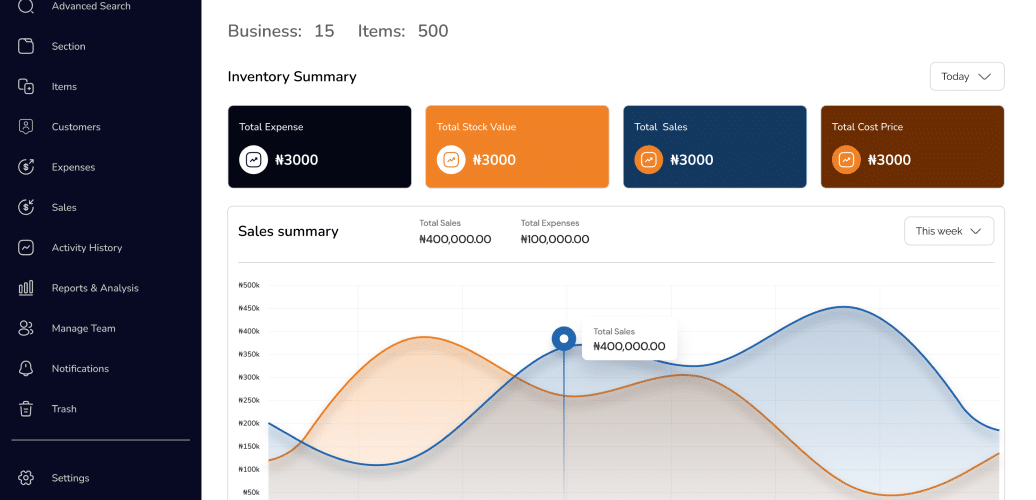
Task: Expand the This week dropdown
Action: (x=948, y=231)
